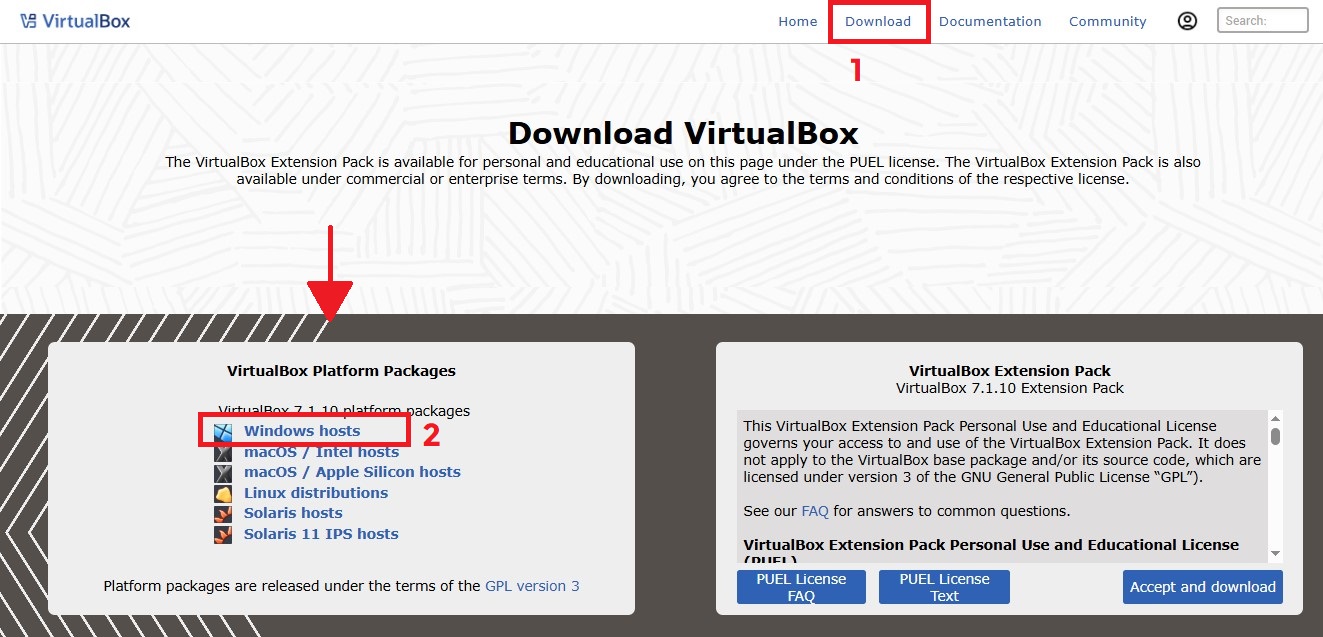The image size is (1323, 637).
Task: Click the Accept and download button
Action: click(1202, 587)
